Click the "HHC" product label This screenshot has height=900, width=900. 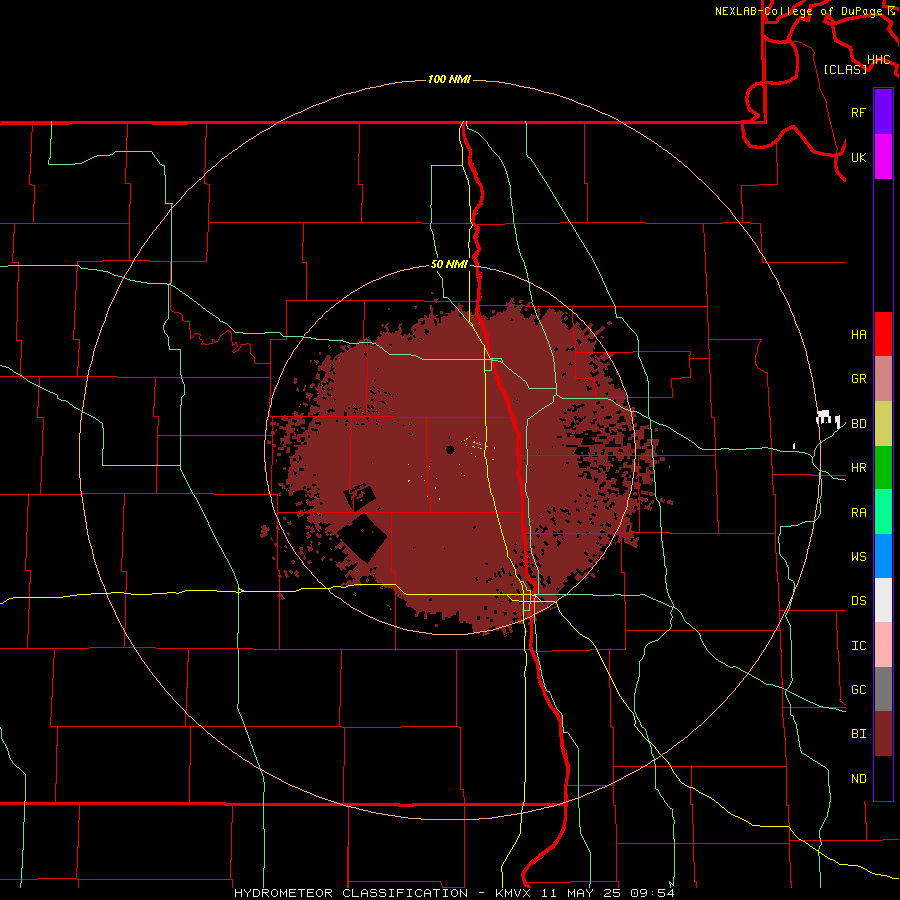pos(878,60)
